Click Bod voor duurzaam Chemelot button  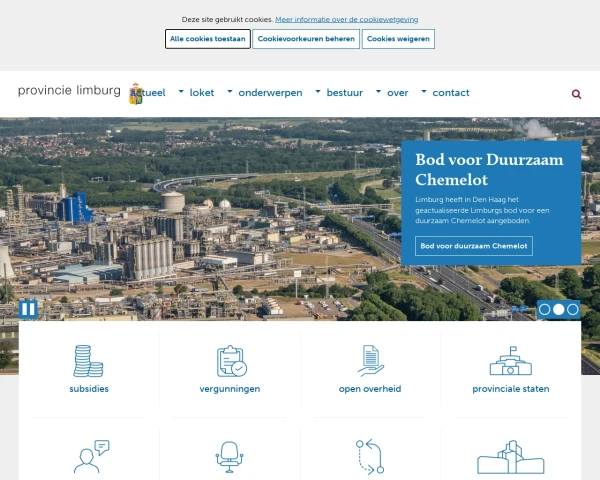474,246
